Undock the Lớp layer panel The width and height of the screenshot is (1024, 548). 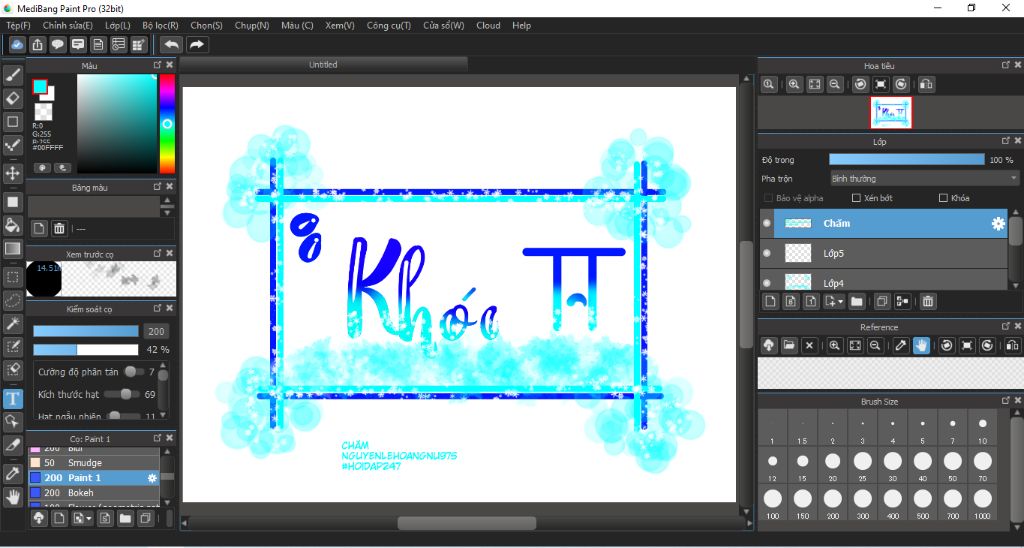click(x=1006, y=141)
